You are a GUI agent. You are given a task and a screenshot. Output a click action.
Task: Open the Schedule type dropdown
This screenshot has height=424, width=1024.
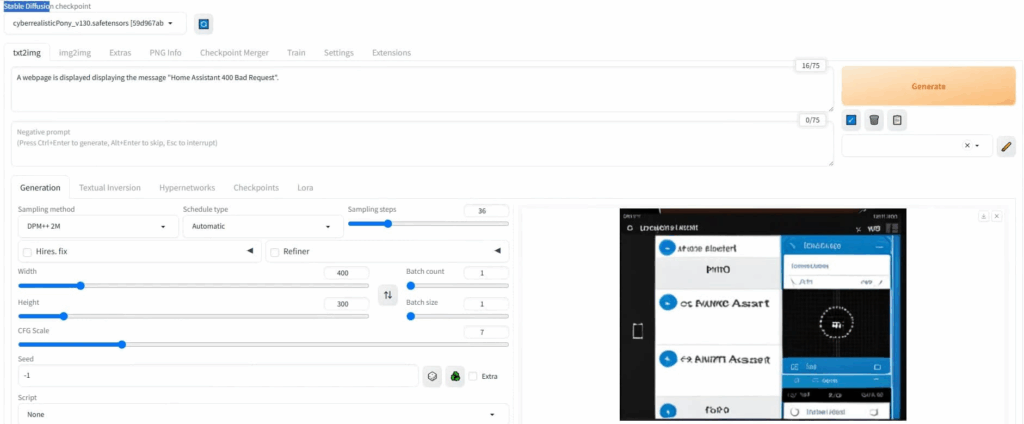[x=262, y=227]
